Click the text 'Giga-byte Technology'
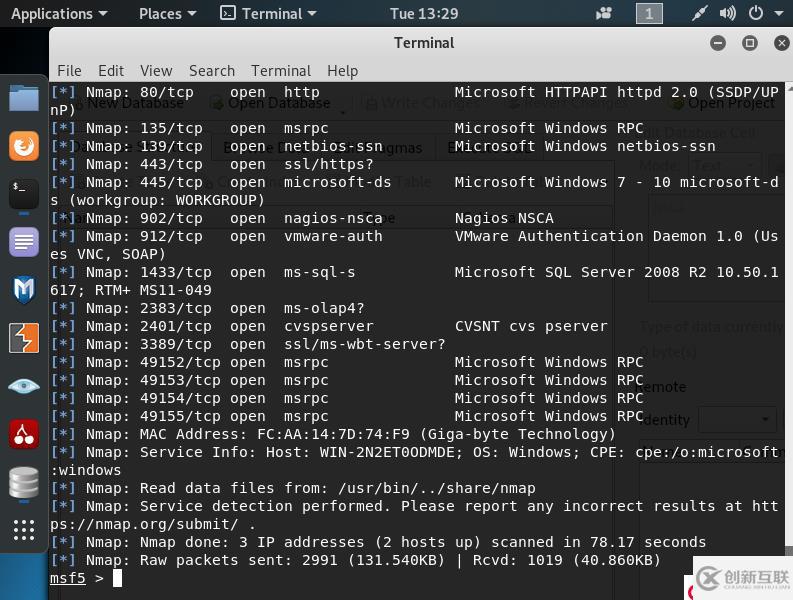The height and width of the screenshot is (600, 793). tap(518, 434)
